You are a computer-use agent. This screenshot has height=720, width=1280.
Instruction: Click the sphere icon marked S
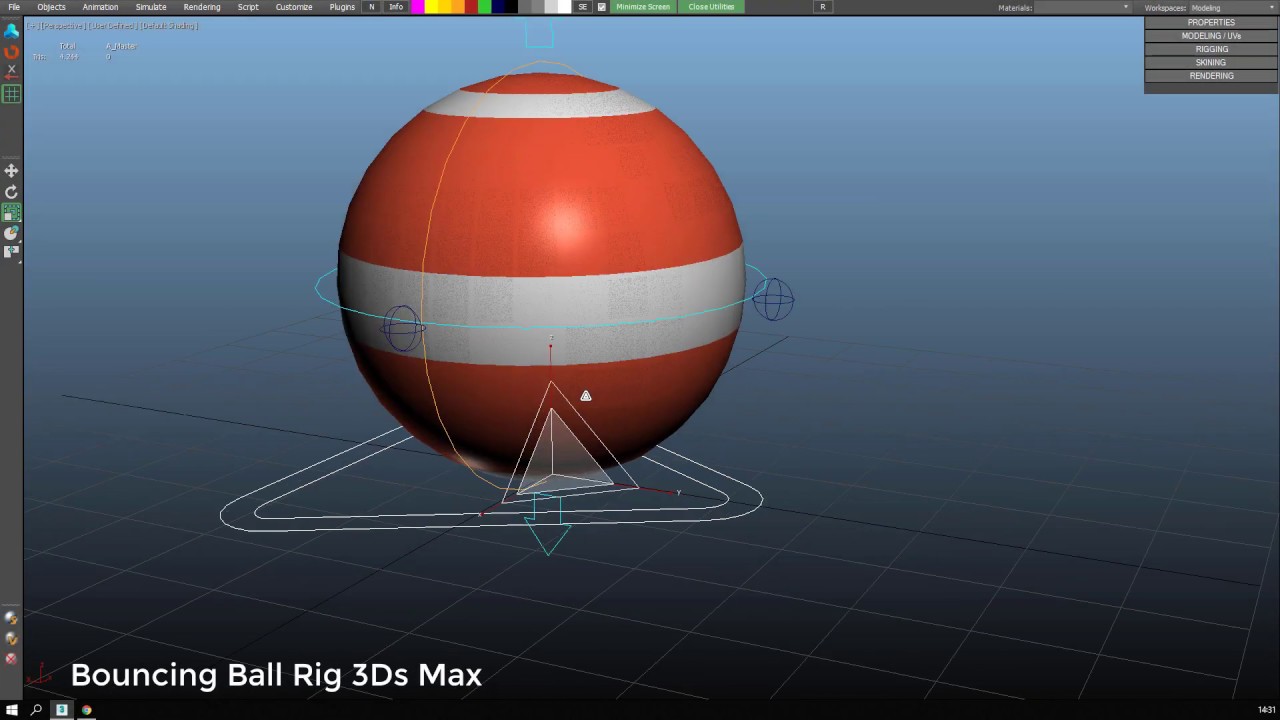(11, 618)
